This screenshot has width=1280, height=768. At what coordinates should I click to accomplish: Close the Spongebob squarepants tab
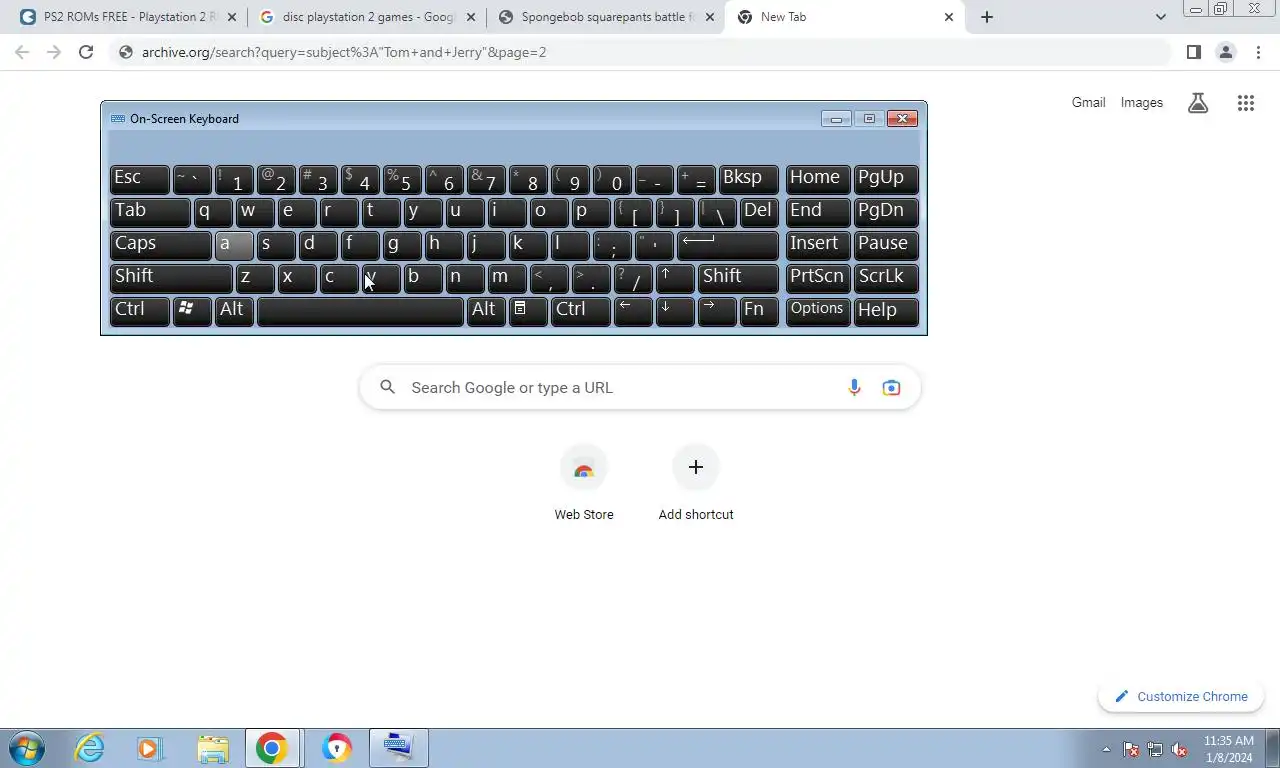click(x=710, y=17)
